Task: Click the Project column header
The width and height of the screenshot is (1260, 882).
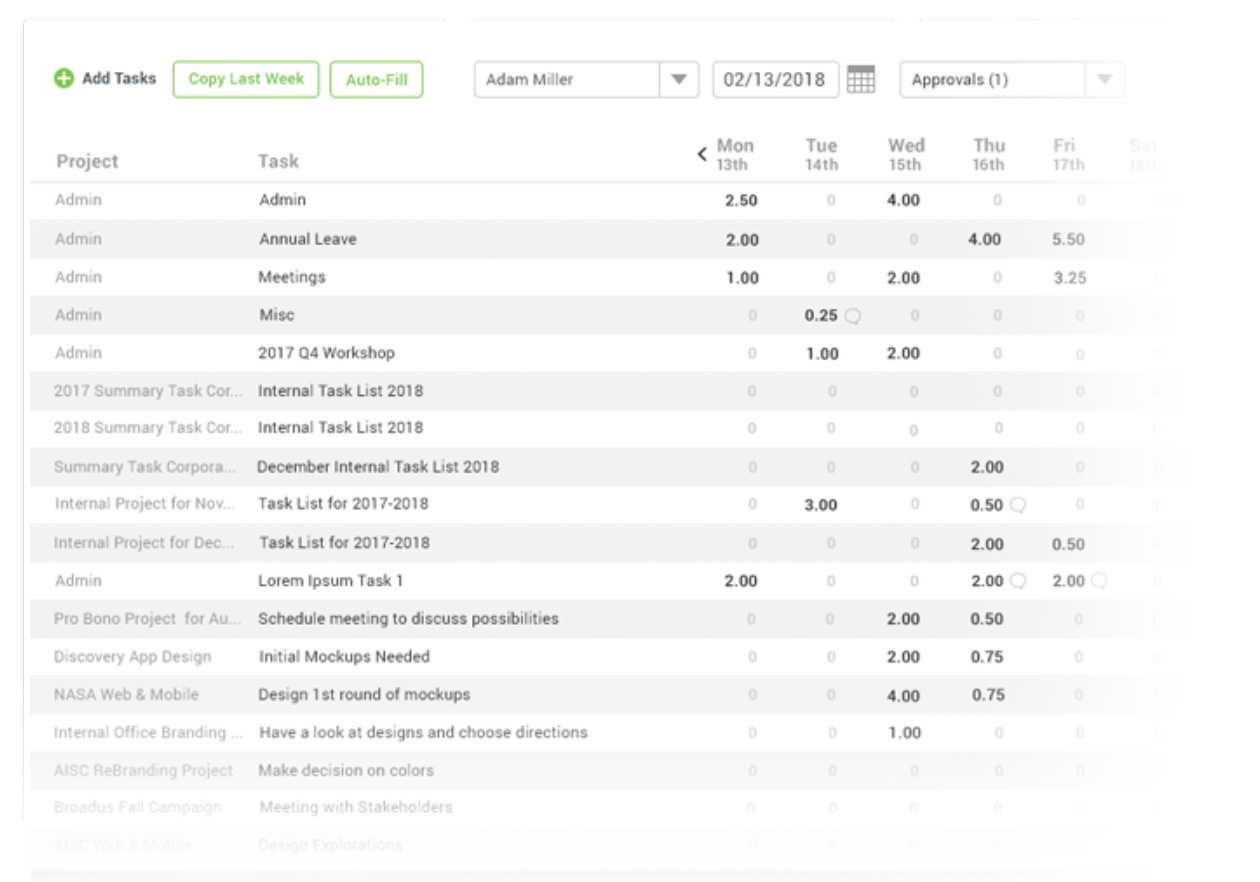Action: point(87,161)
